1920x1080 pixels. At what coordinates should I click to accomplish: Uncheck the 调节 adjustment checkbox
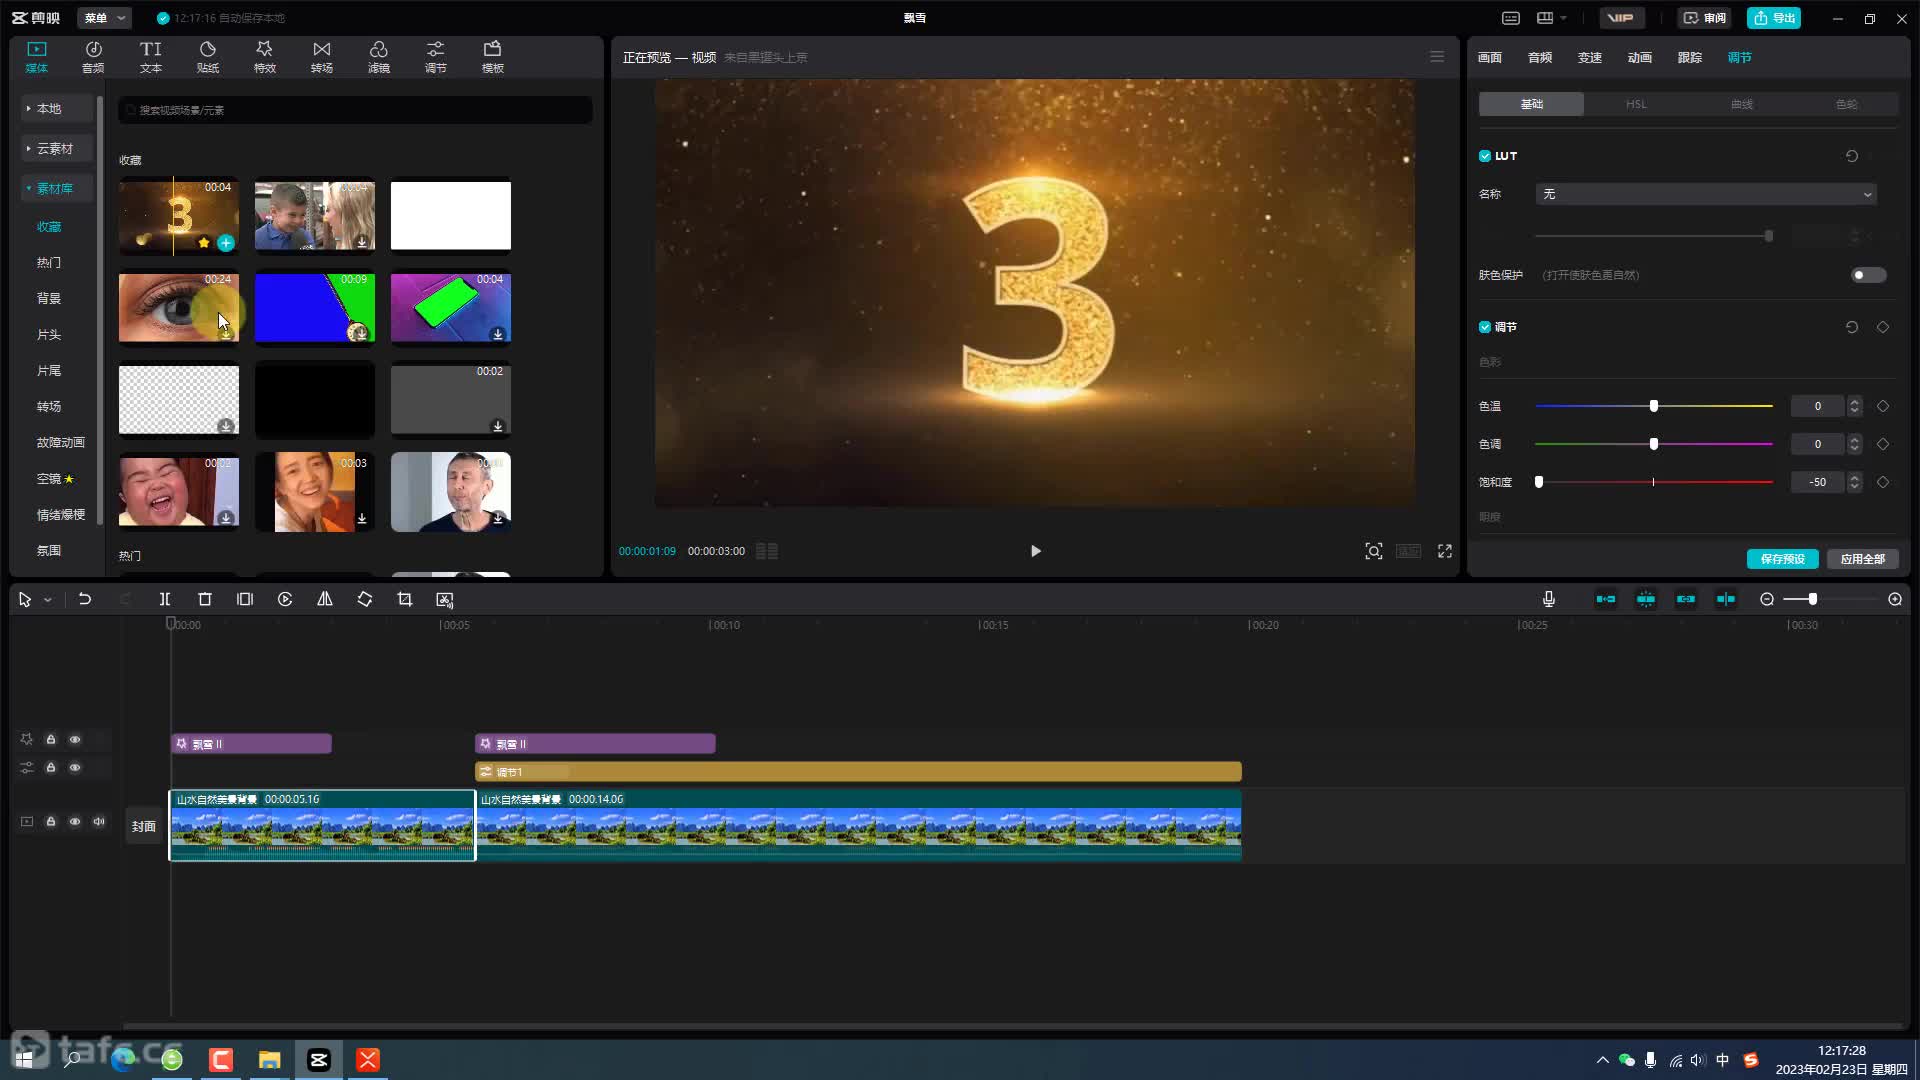(x=1485, y=327)
